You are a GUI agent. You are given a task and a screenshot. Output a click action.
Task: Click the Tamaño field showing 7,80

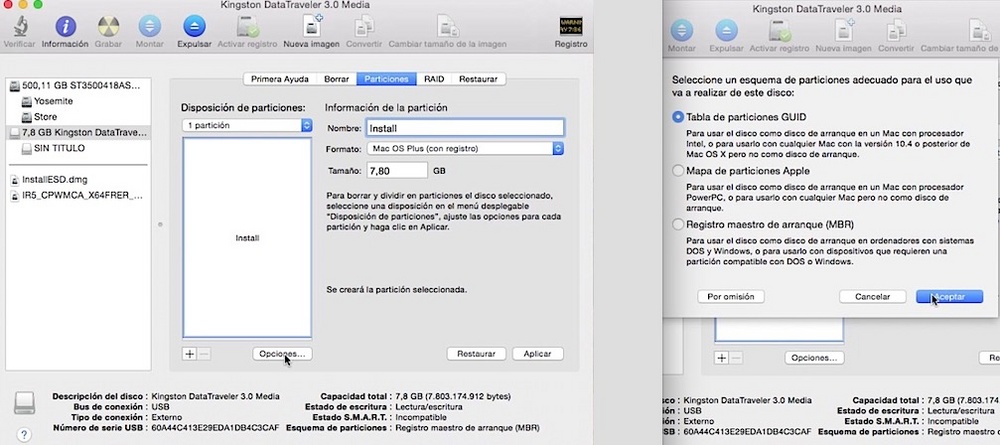click(x=397, y=171)
